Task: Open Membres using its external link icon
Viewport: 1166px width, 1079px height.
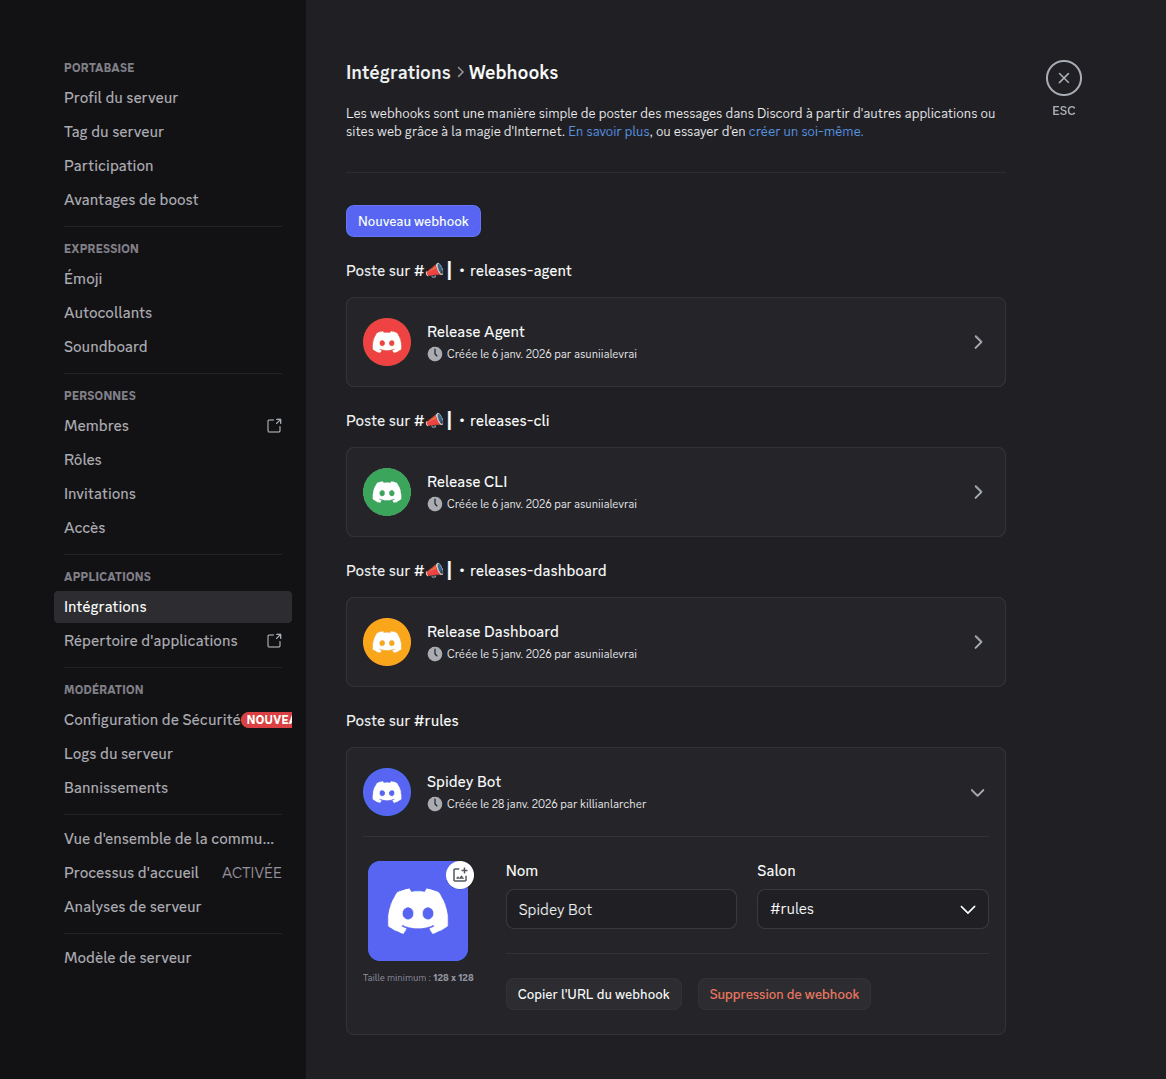Action: [x=274, y=425]
